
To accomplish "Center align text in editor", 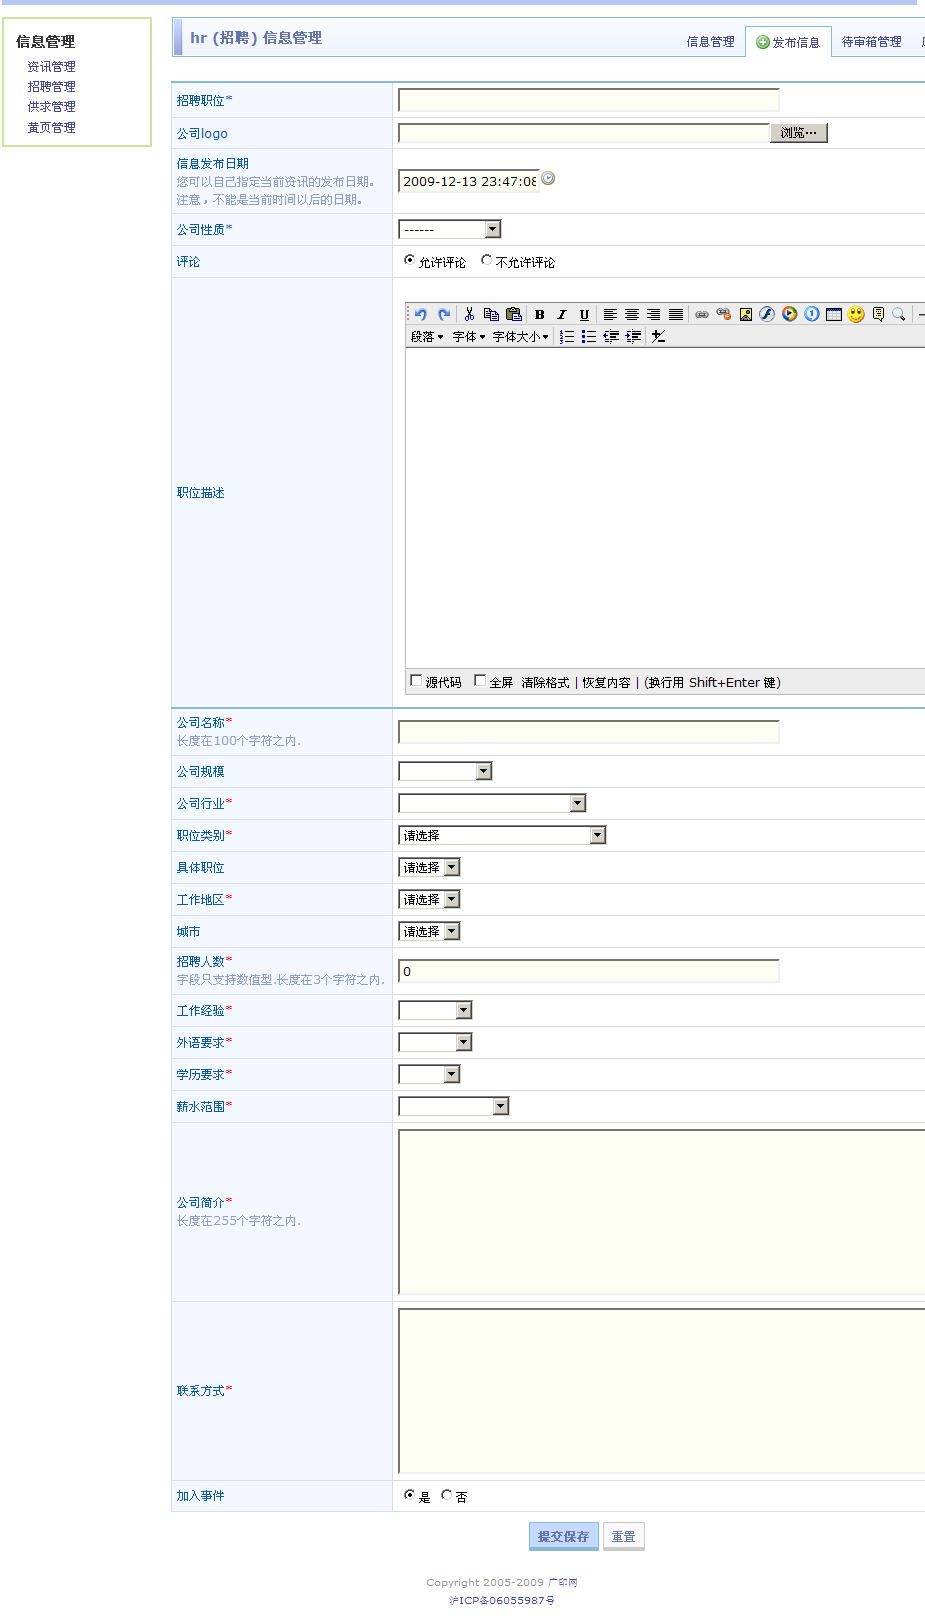I will [632, 314].
